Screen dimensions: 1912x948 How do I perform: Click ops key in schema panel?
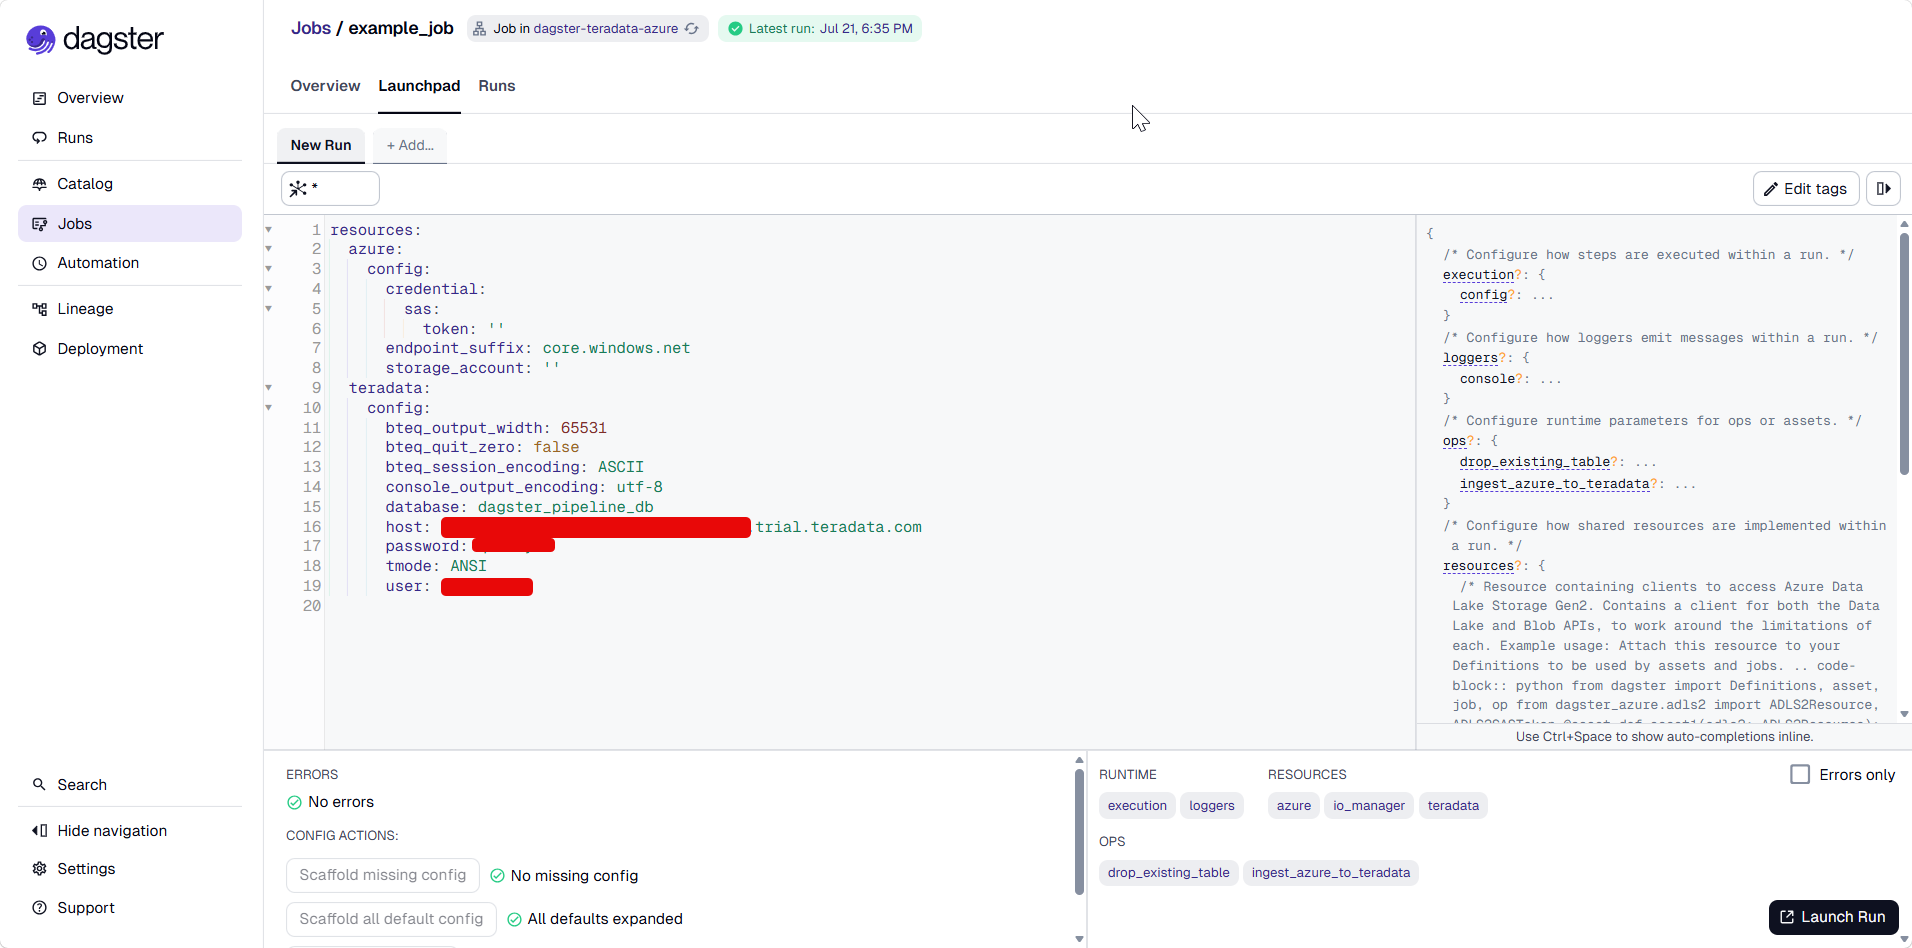pyautogui.click(x=1454, y=441)
